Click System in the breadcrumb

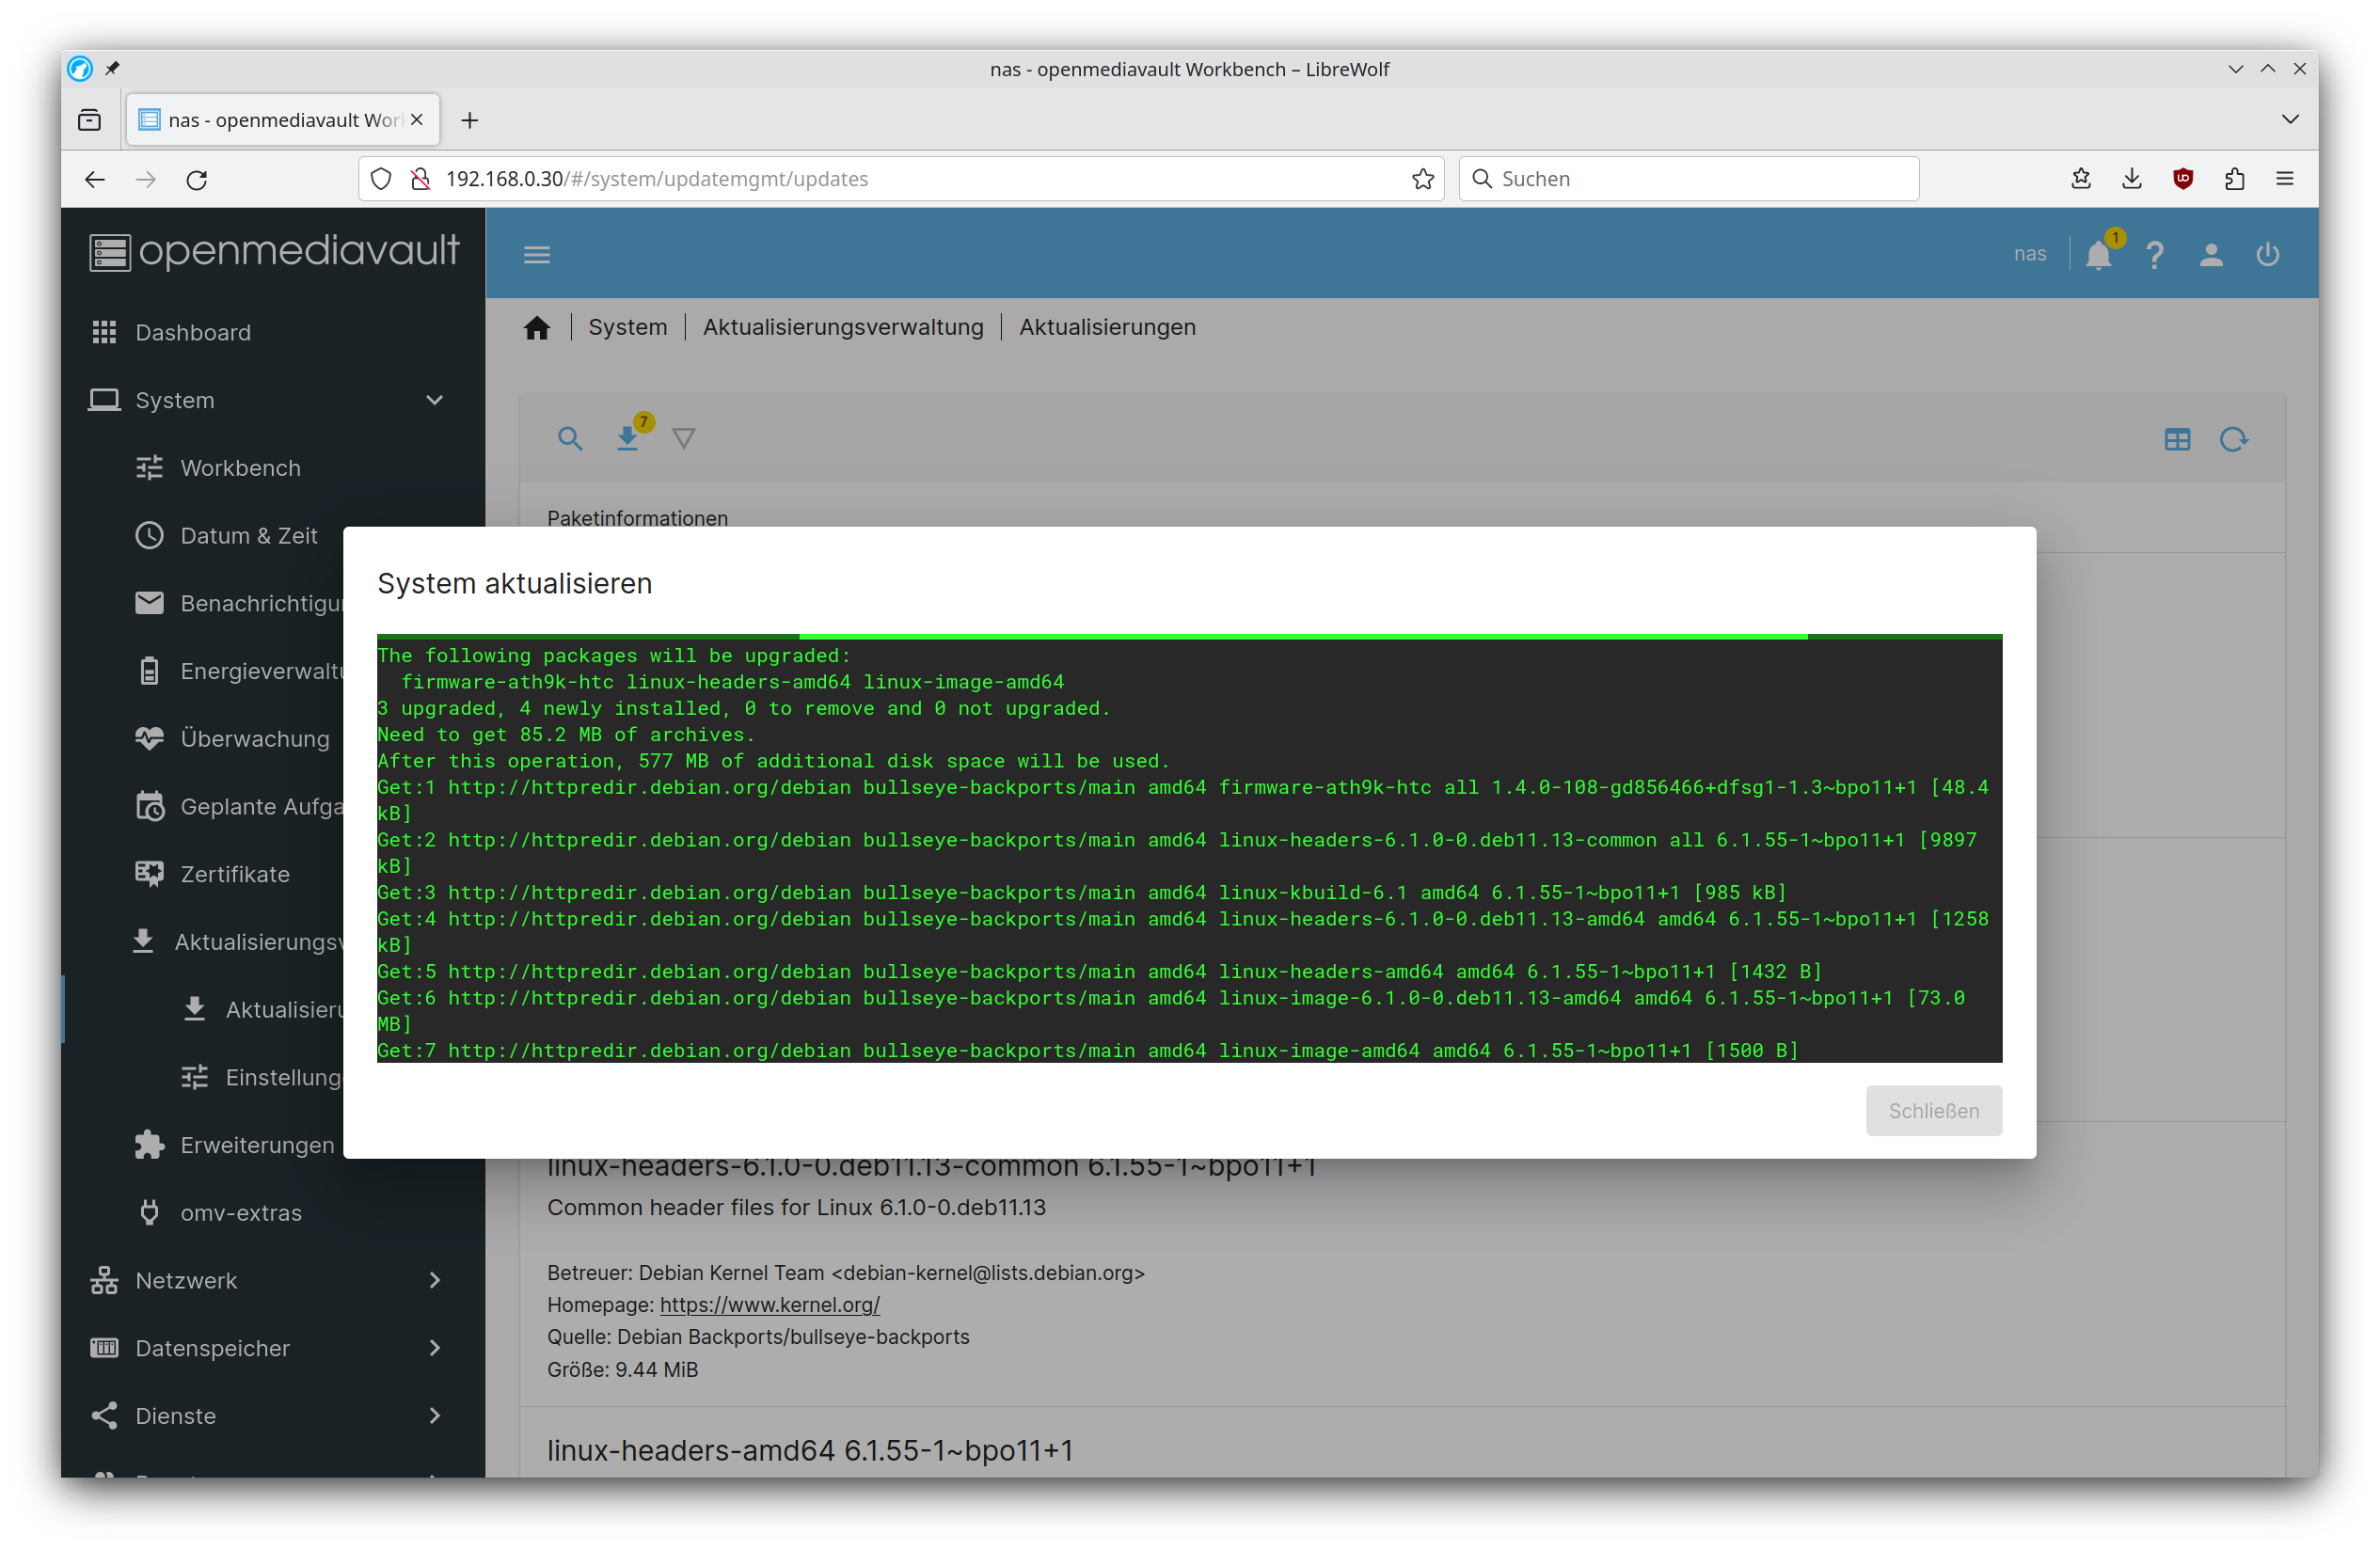627,327
